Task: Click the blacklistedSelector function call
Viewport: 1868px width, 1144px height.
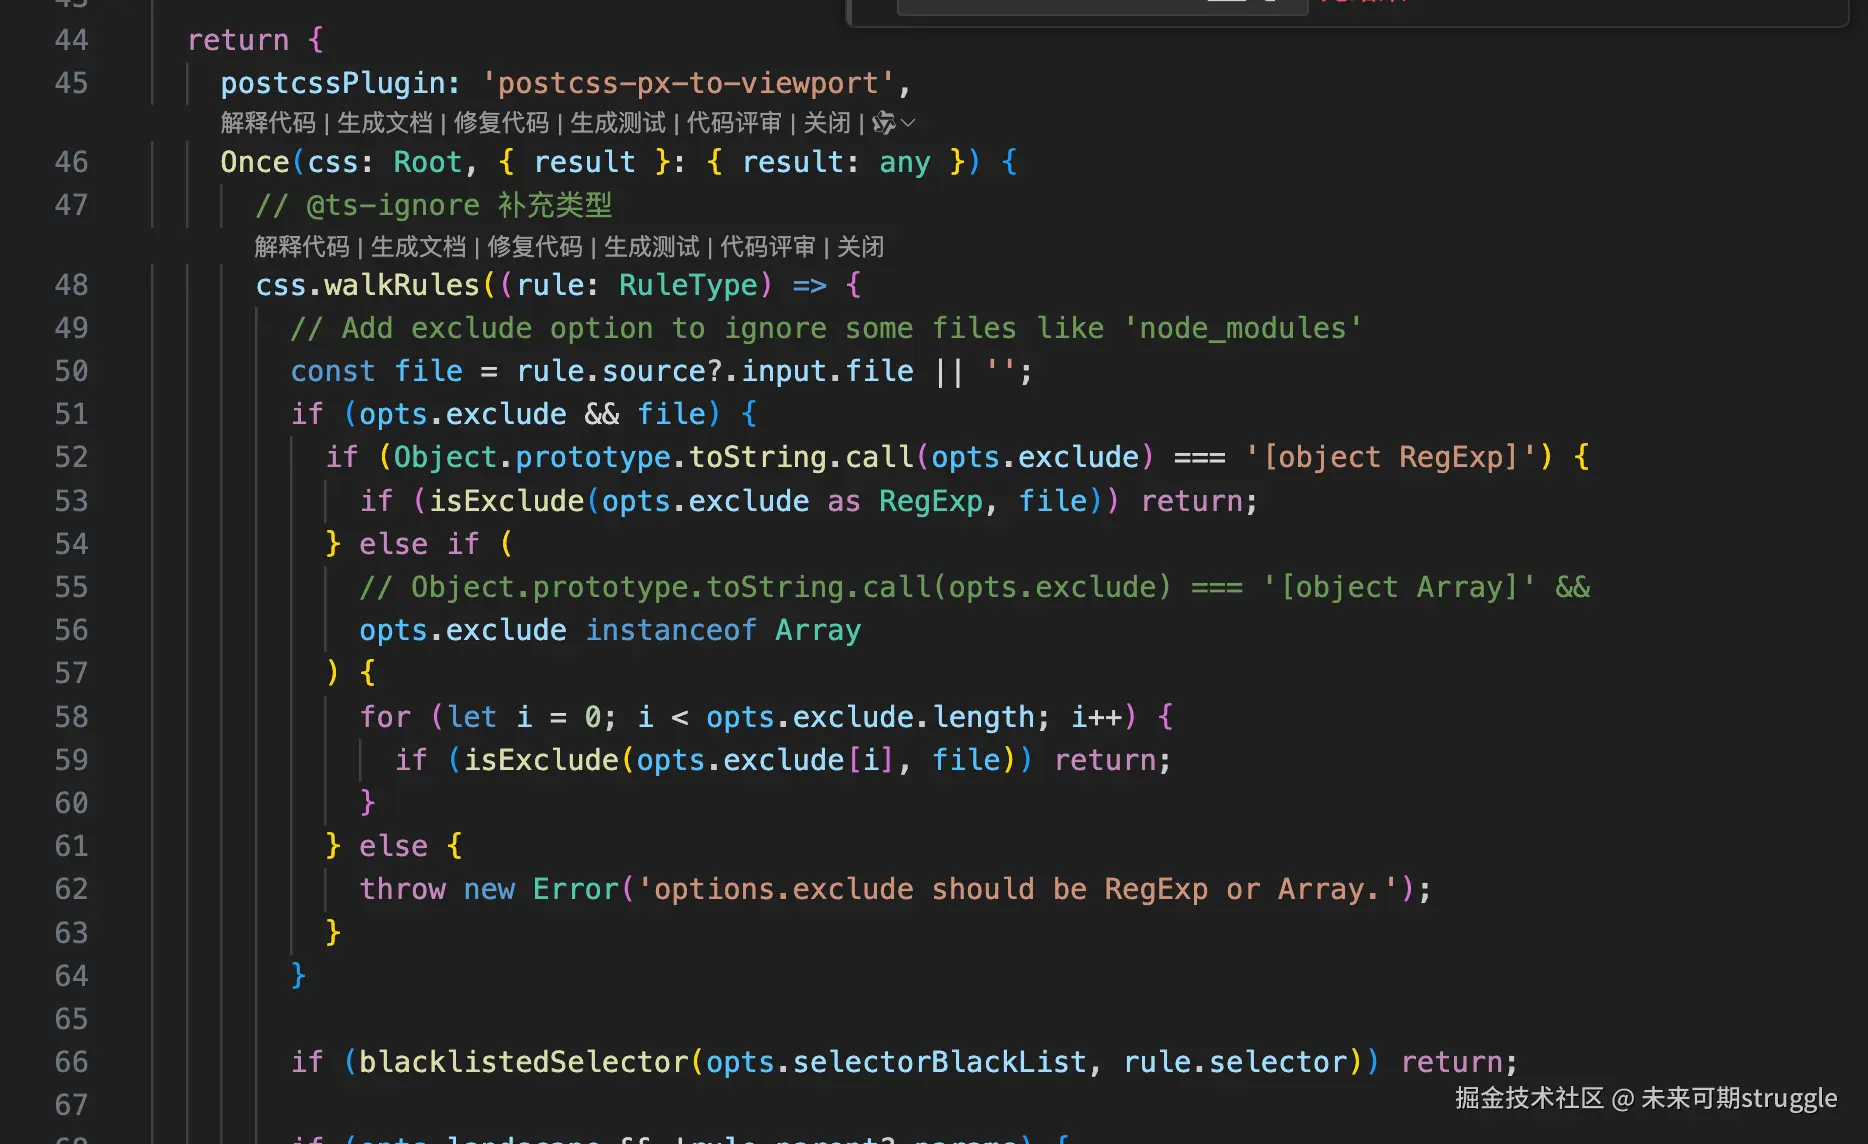Action: tap(524, 1062)
